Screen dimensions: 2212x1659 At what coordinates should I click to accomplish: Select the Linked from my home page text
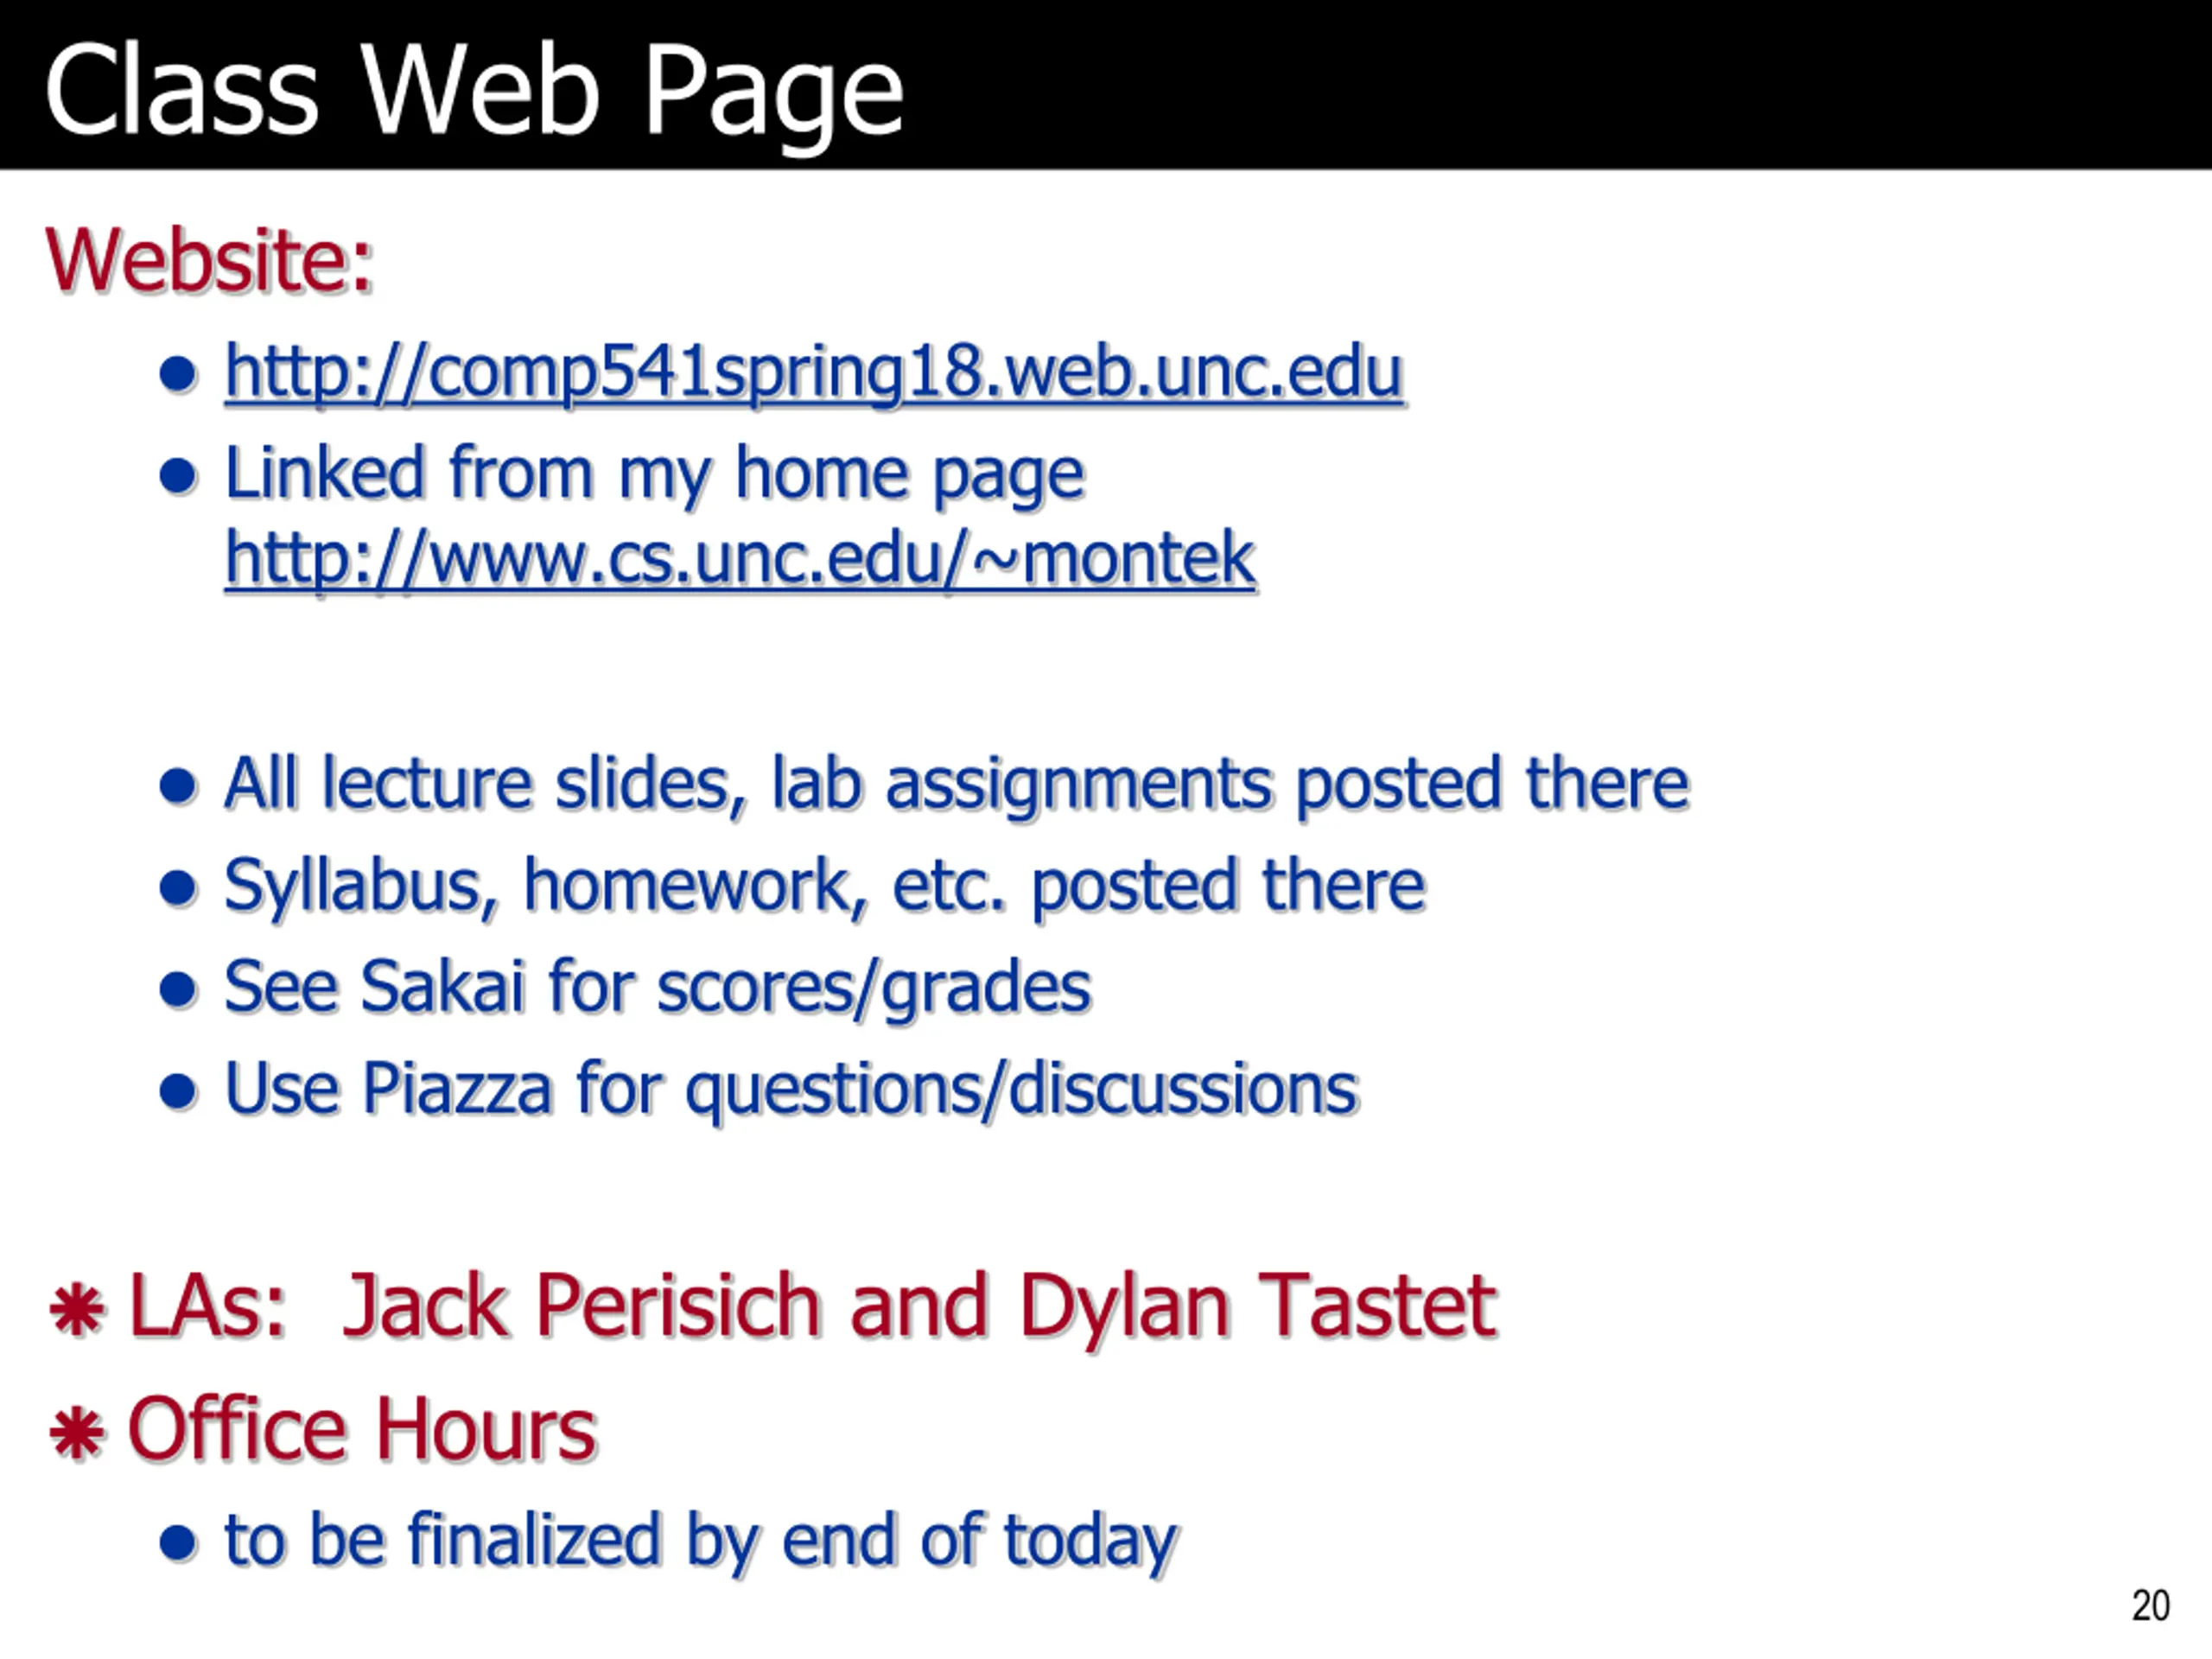[654, 475]
